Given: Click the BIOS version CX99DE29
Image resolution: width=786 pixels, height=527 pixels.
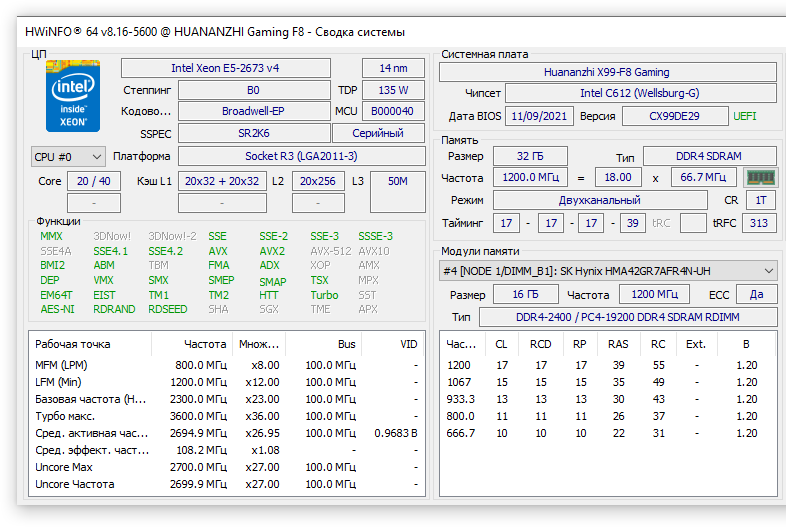Looking at the screenshot, I should coord(675,116).
